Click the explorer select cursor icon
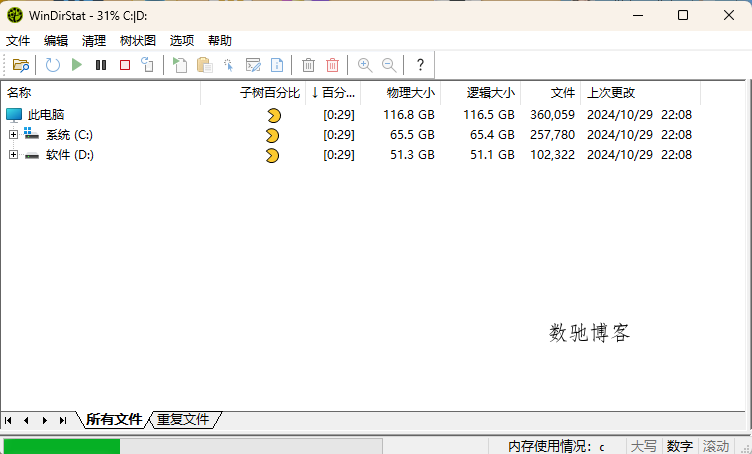 point(229,65)
